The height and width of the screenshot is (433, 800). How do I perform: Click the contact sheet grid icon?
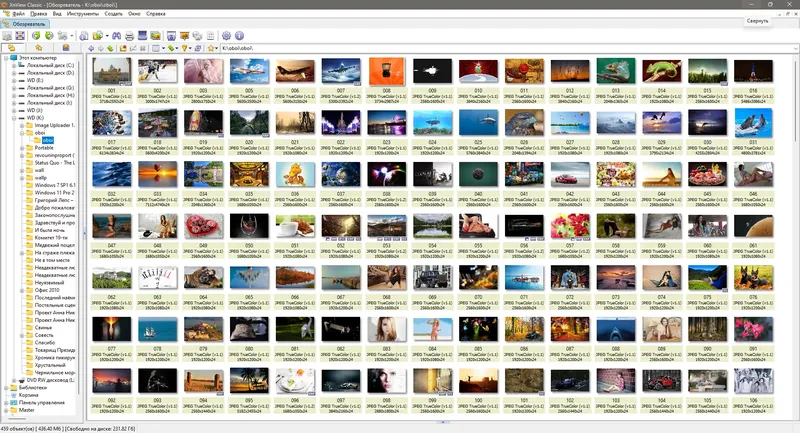point(210,36)
